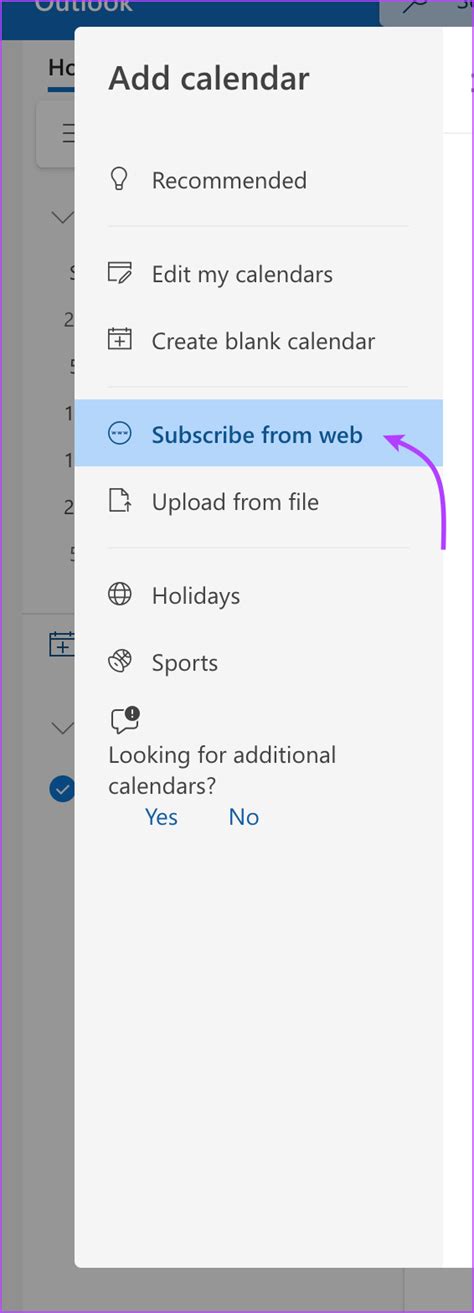Screen dimensions: 474x1313
Task: Answer No to additional calendars question
Action: click(244, 817)
